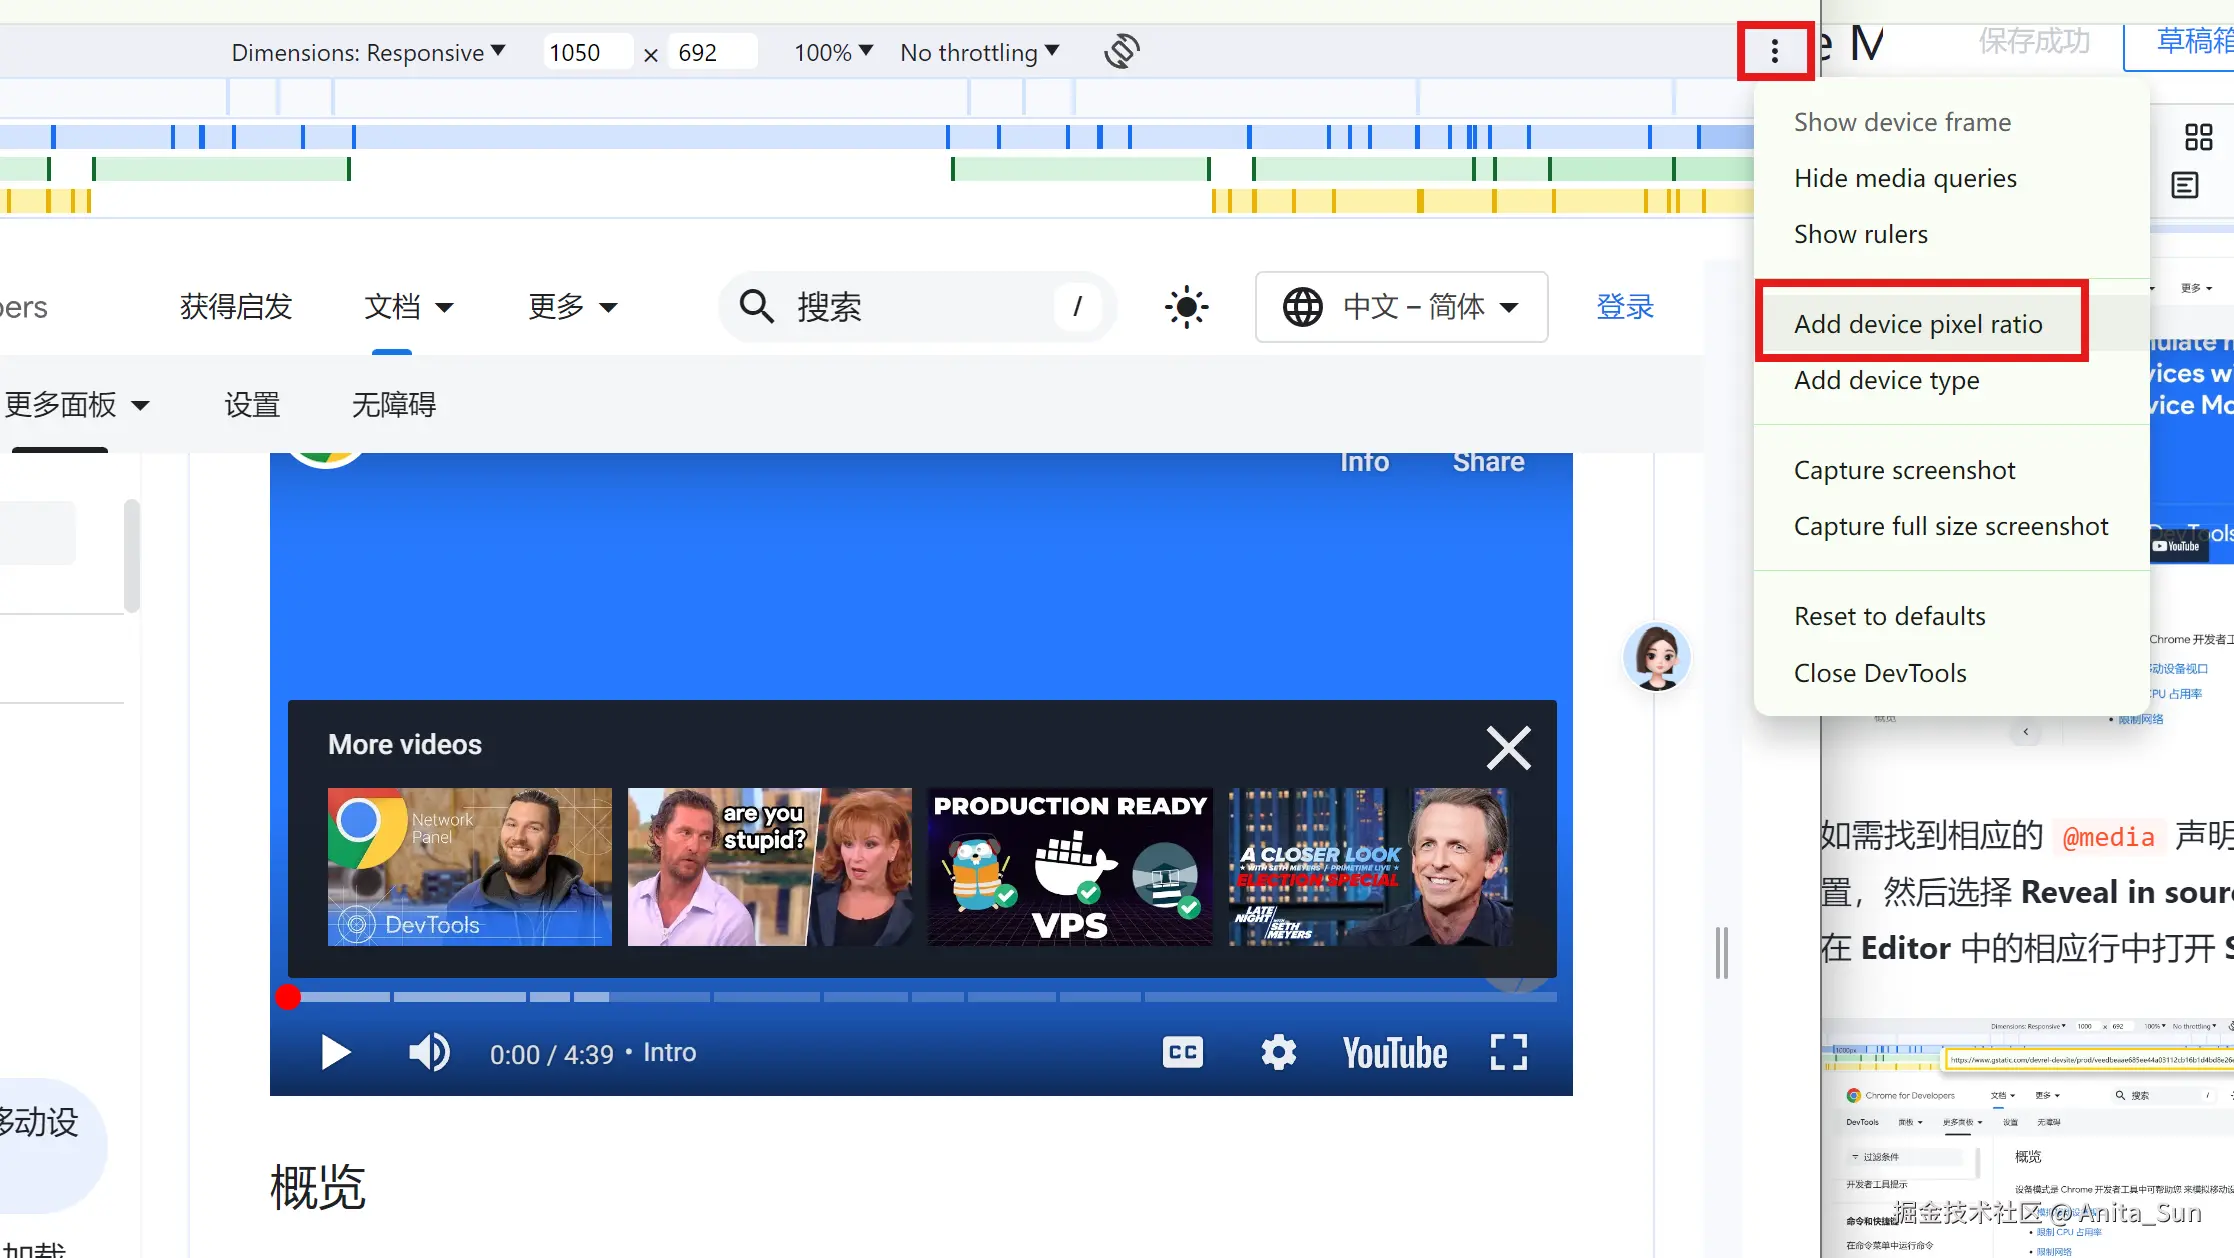Click the 获得启发 navigation link

[236, 307]
